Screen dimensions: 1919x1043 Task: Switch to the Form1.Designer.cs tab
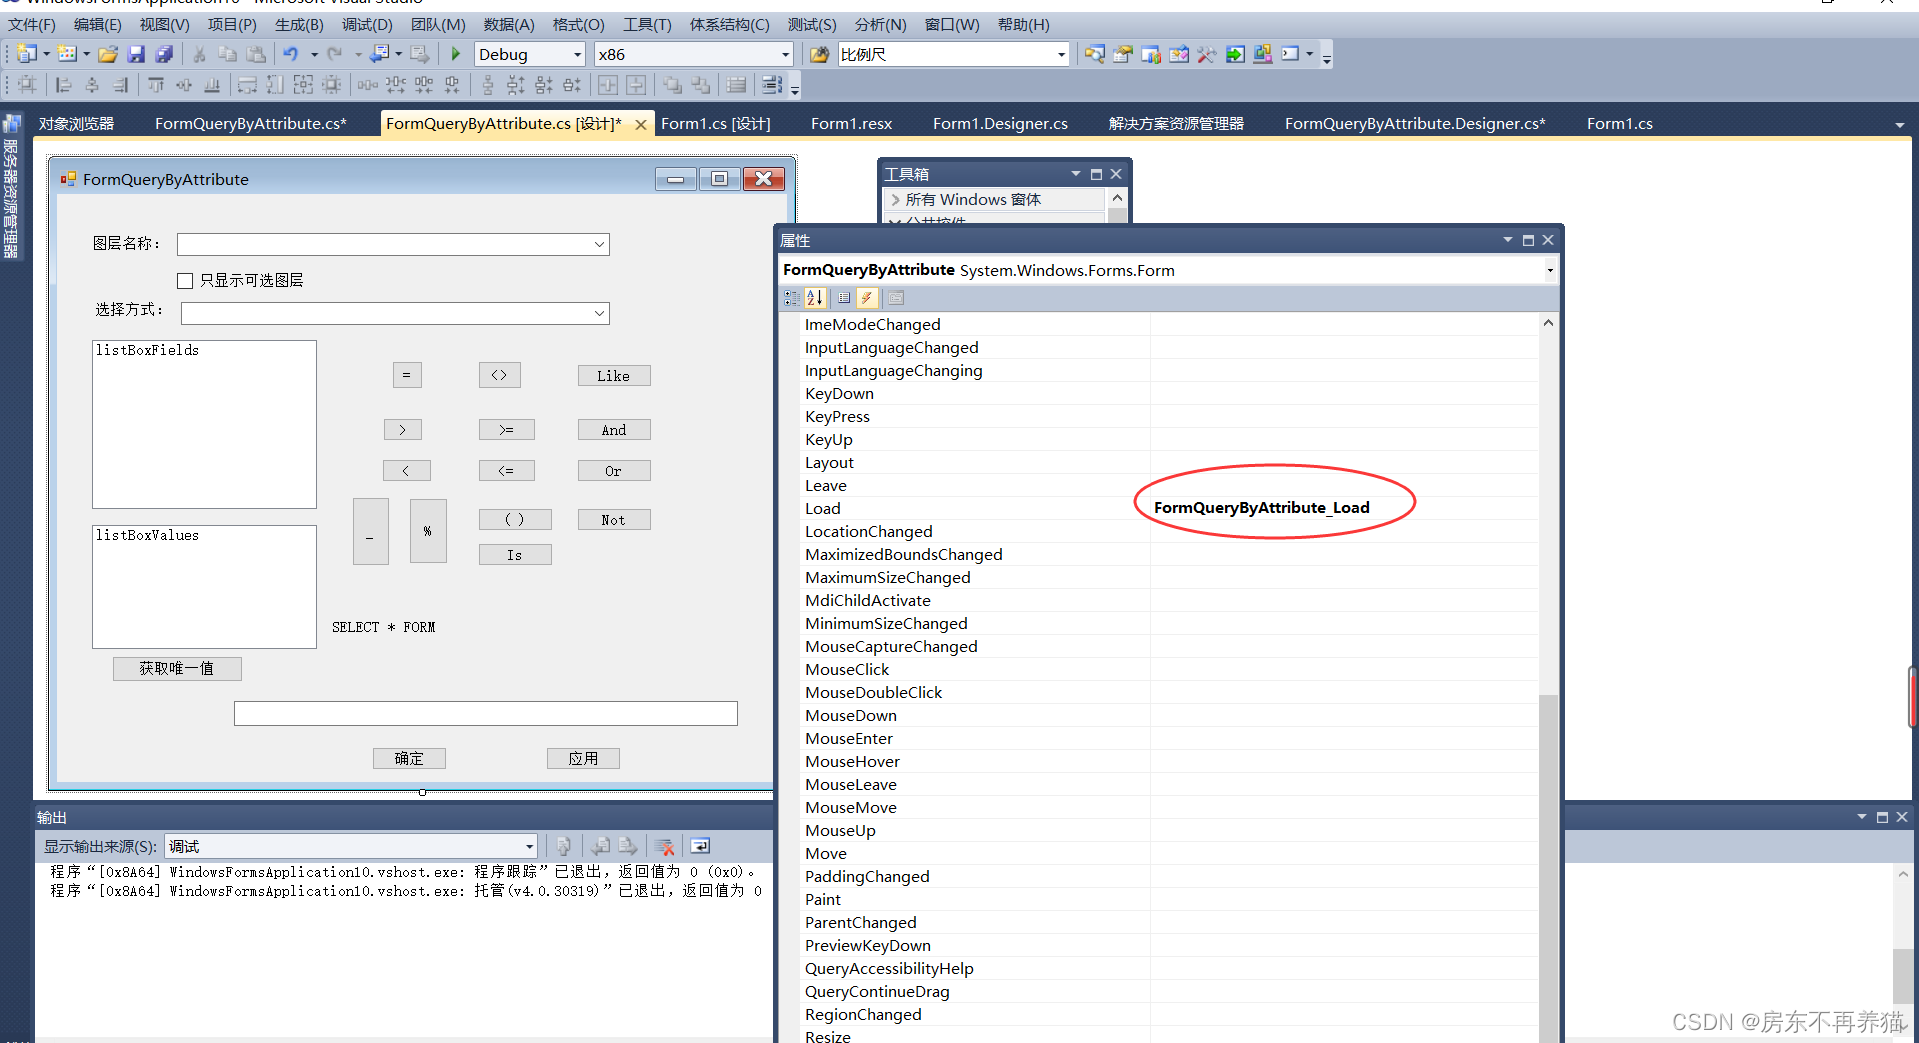tap(1000, 124)
